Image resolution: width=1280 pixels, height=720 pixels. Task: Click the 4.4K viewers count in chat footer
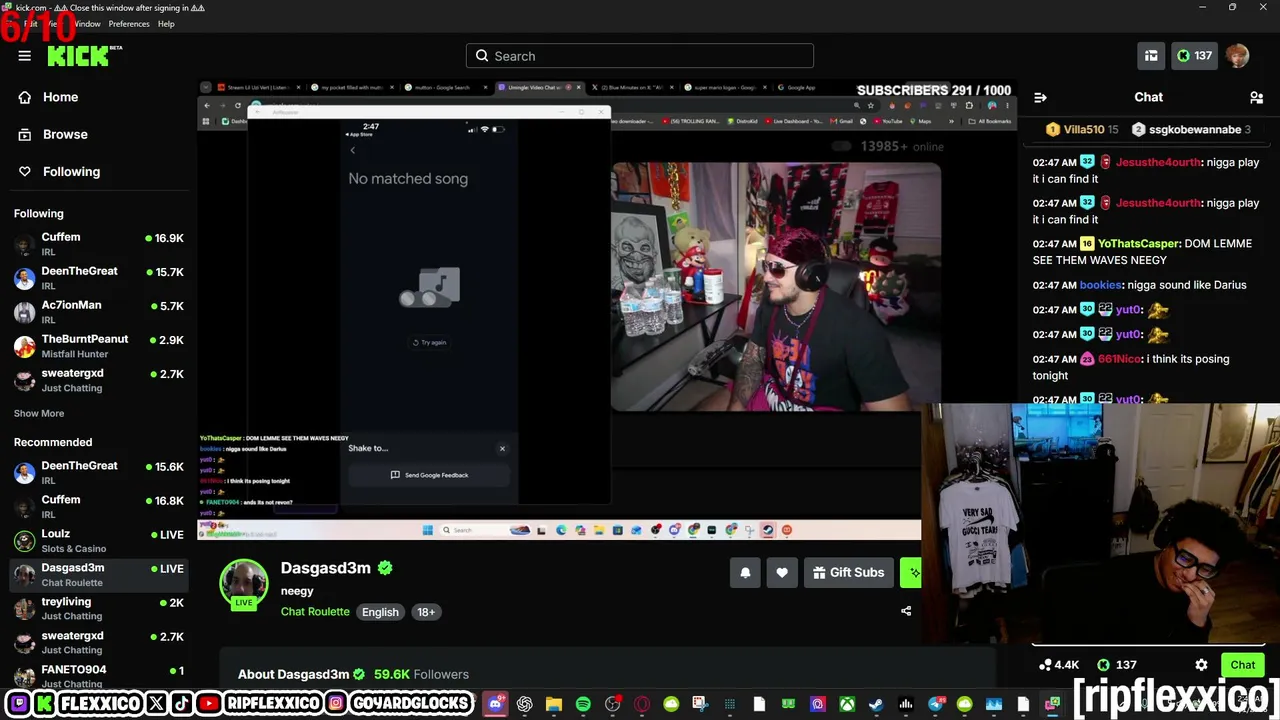[x=1059, y=665]
